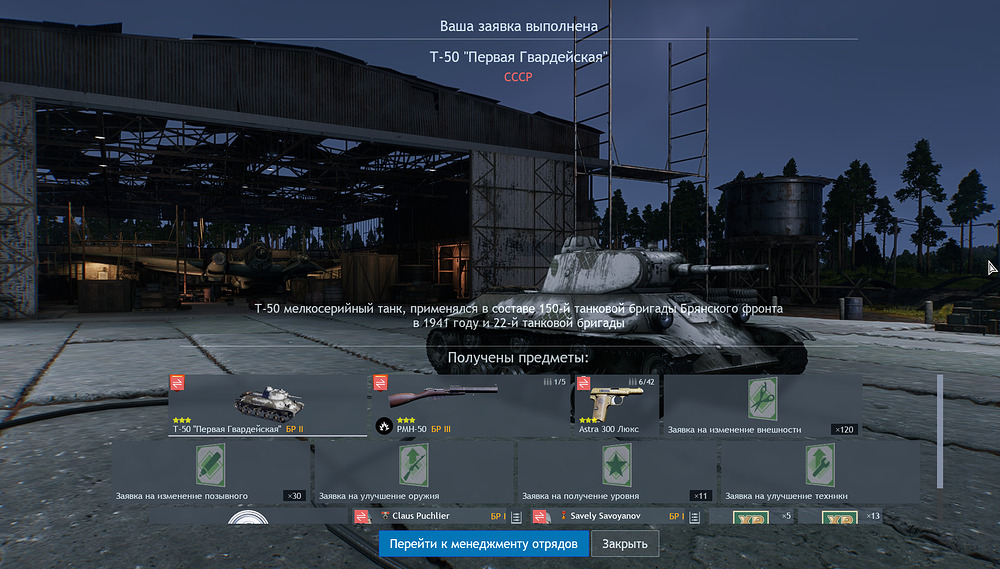The image size is (1000, 569).
Task: Click the appearance change order scissors icon
Action: (x=763, y=399)
